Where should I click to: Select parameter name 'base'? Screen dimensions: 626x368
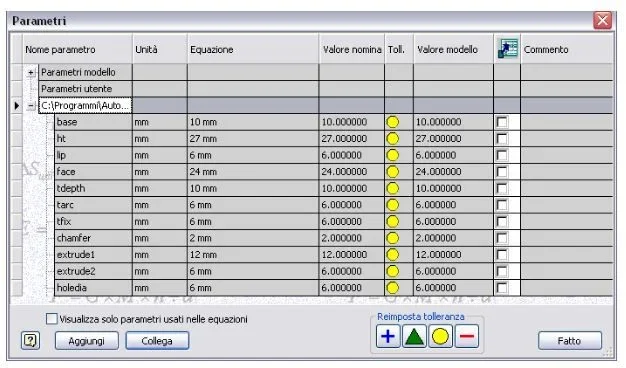[93, 122]
